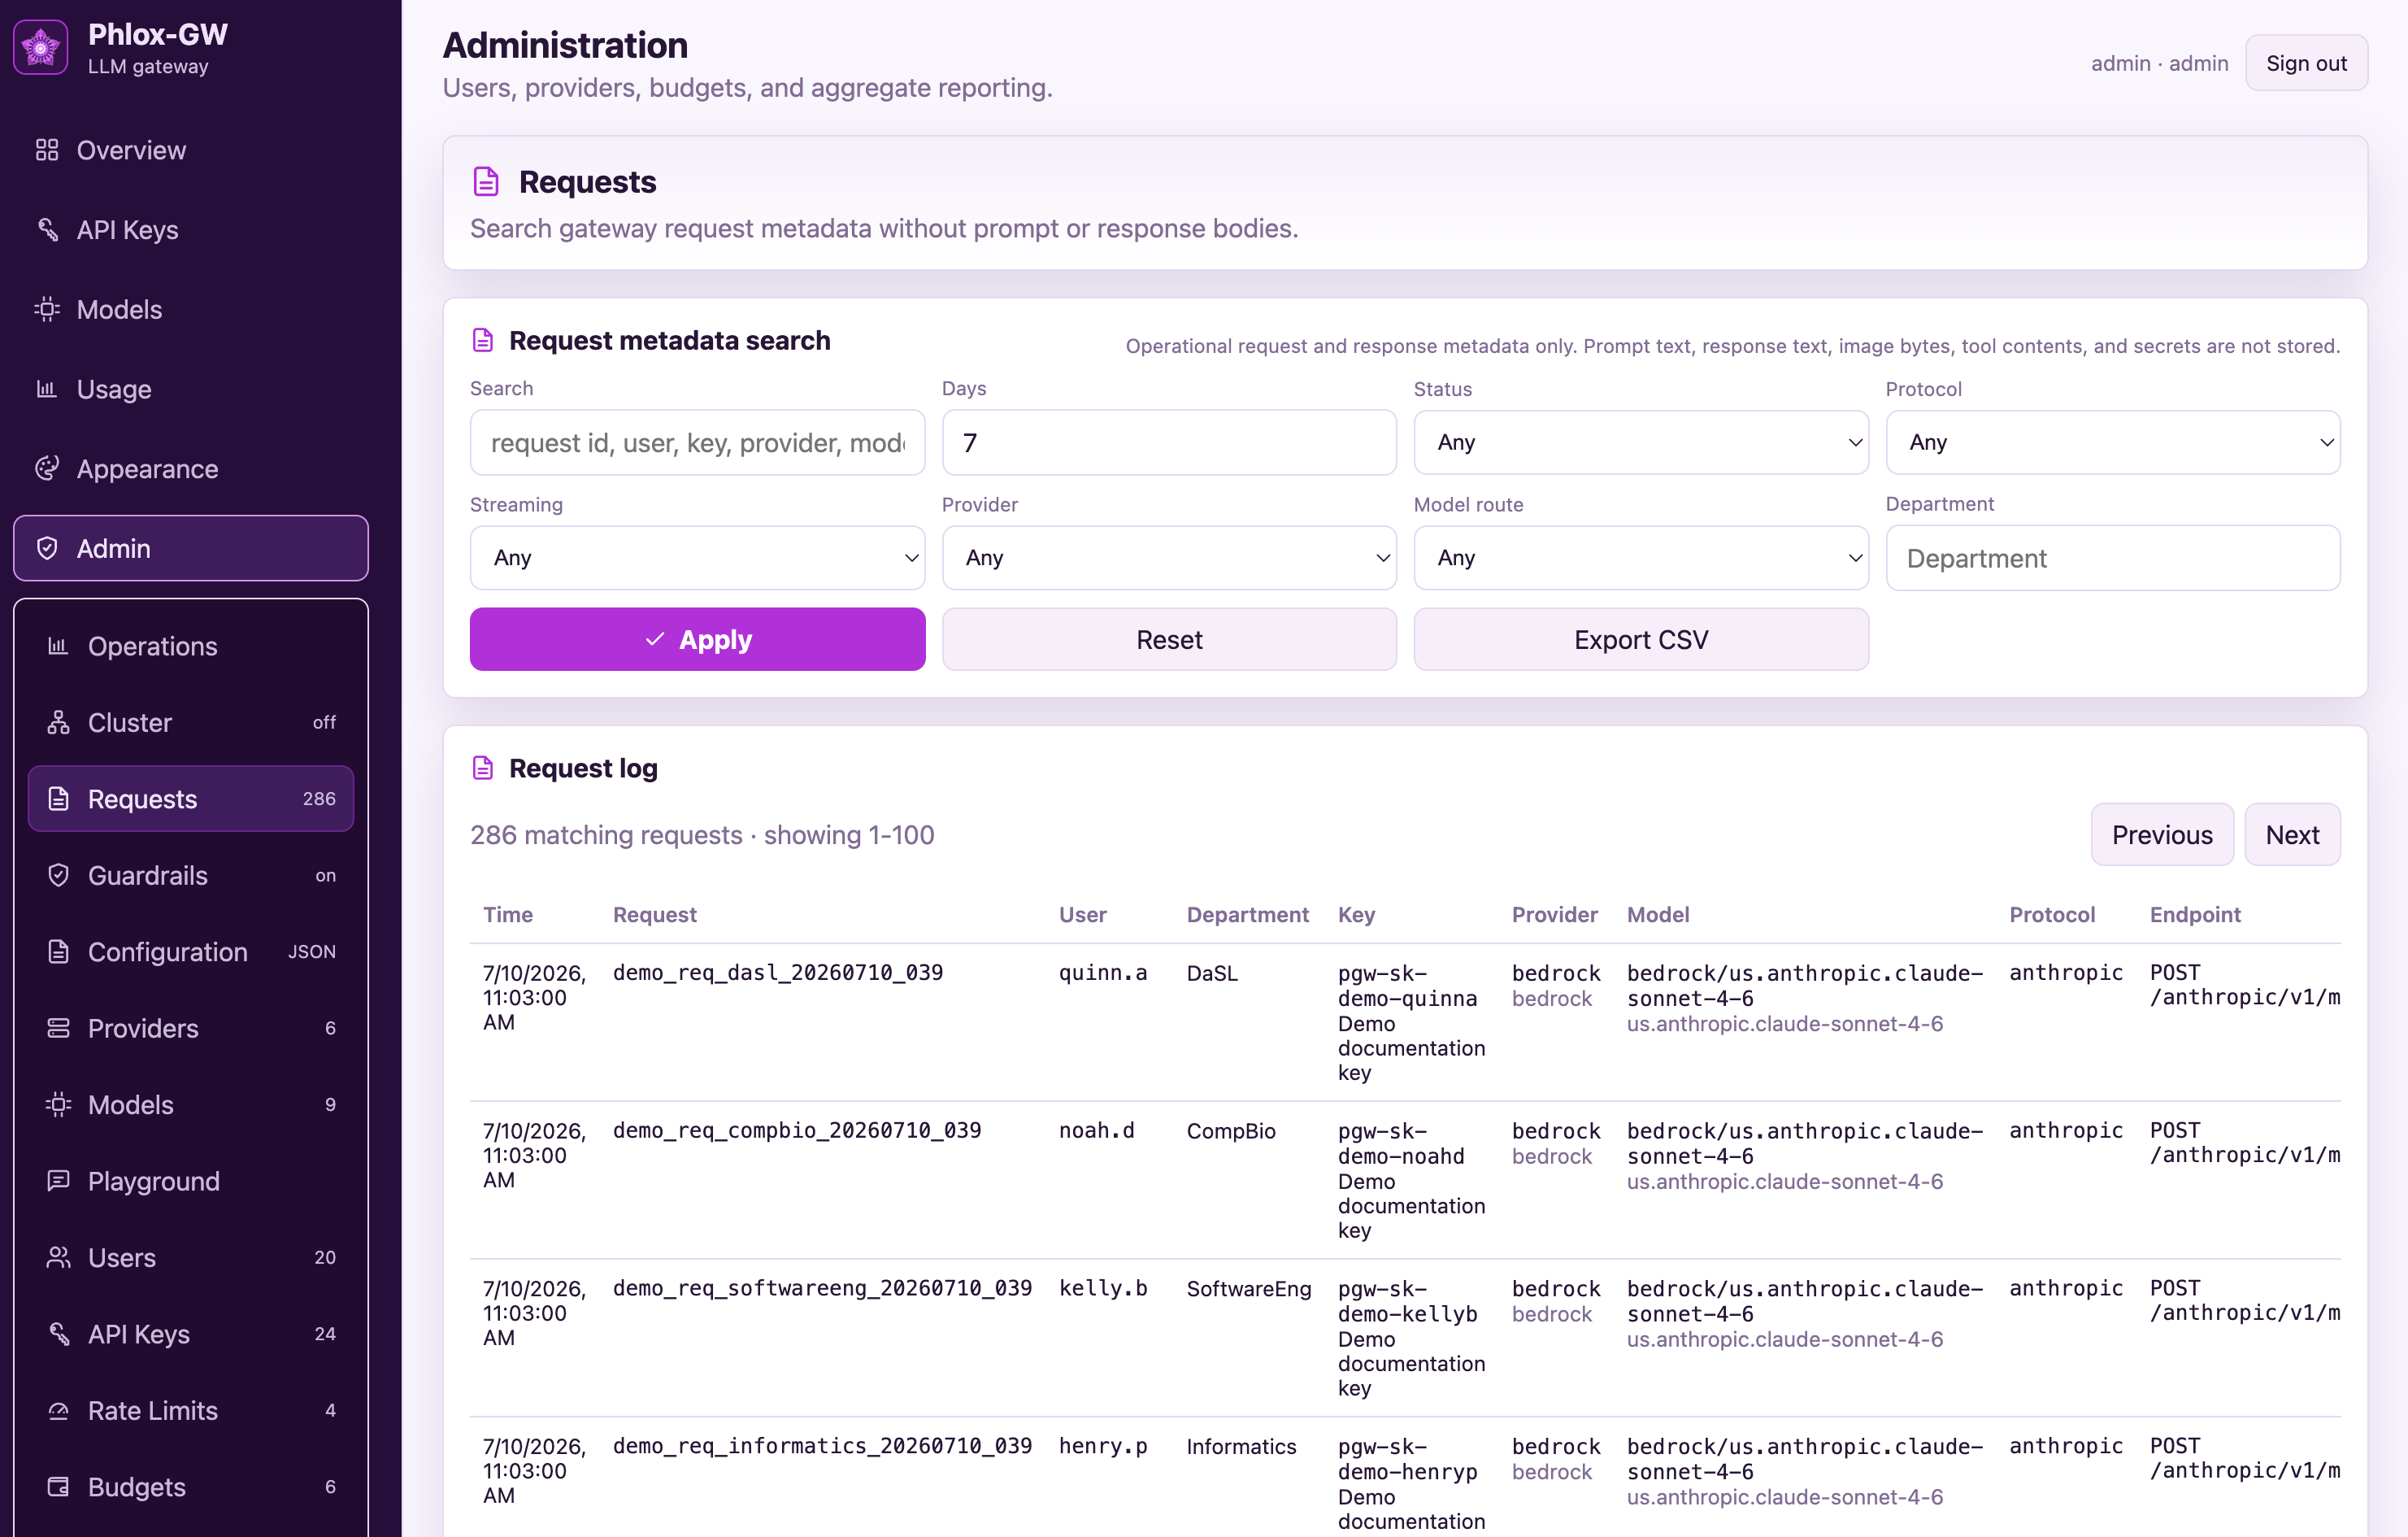Open Overview in the sidebar
The image size is (2408, 1537).
(x=191, y=150)
